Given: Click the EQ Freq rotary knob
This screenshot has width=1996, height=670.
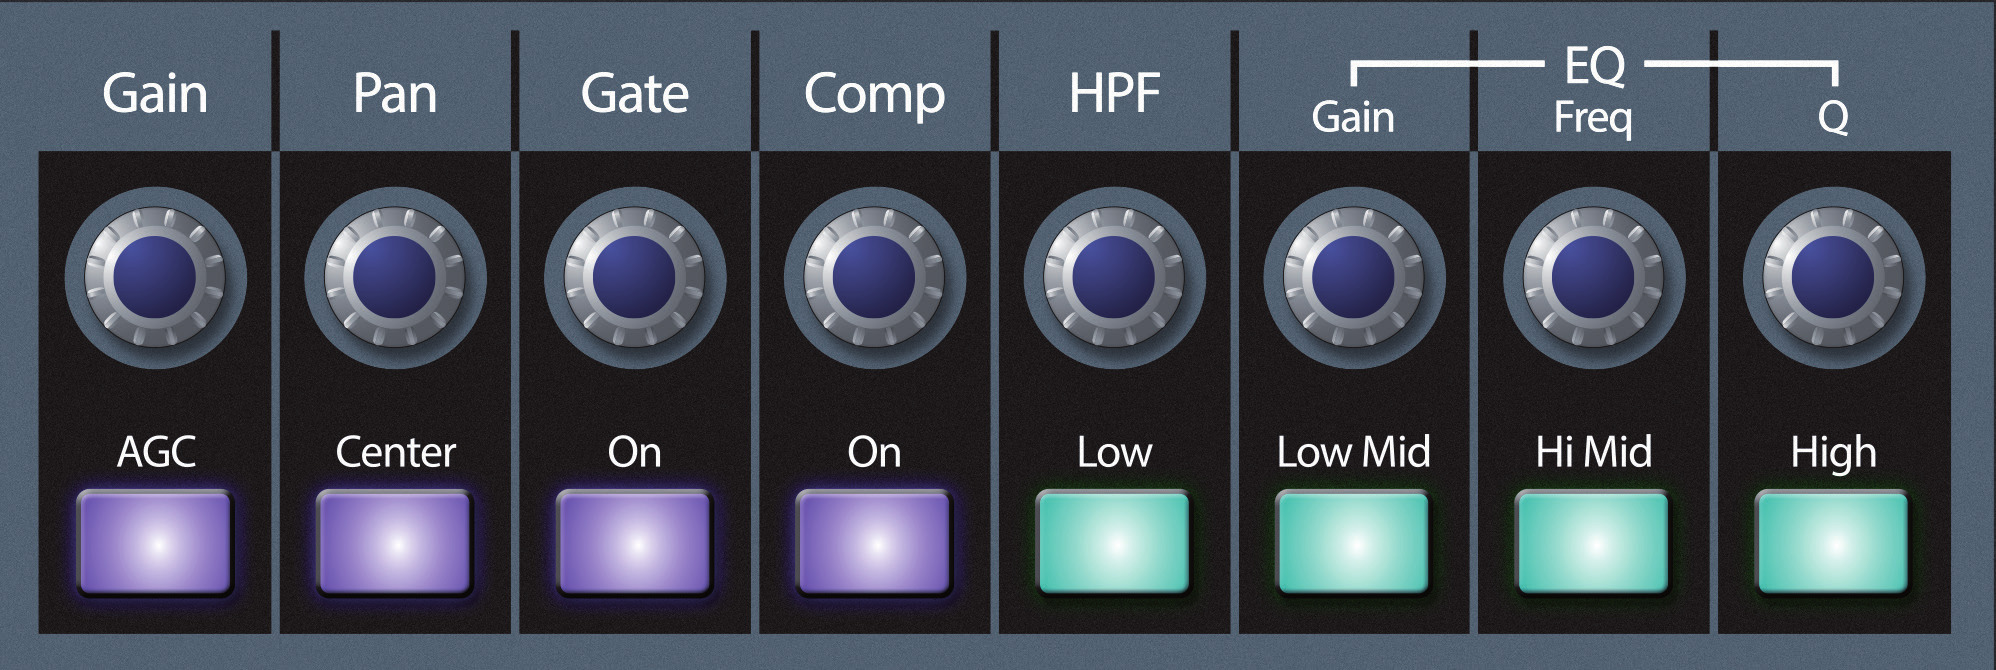Looking at the screenshot, I should (1593, 277).
